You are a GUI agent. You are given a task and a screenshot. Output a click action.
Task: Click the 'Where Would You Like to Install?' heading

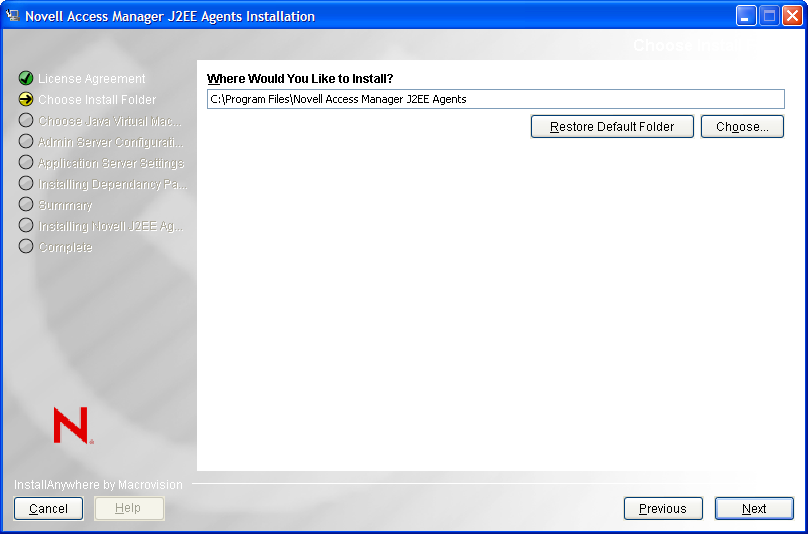tap(300, 79)
